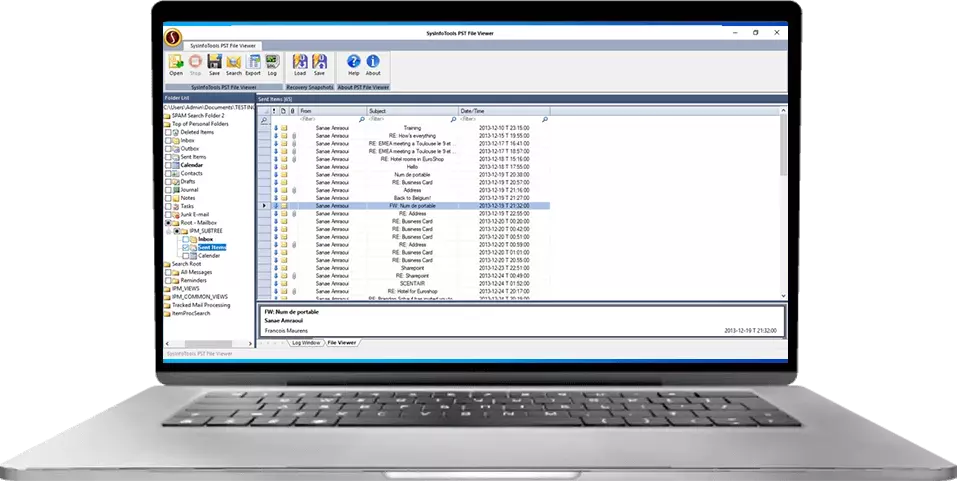Click the magnifier icon in the Date/Time filter
Viewport: 957px width, 481px height.
tap(544, 120)
